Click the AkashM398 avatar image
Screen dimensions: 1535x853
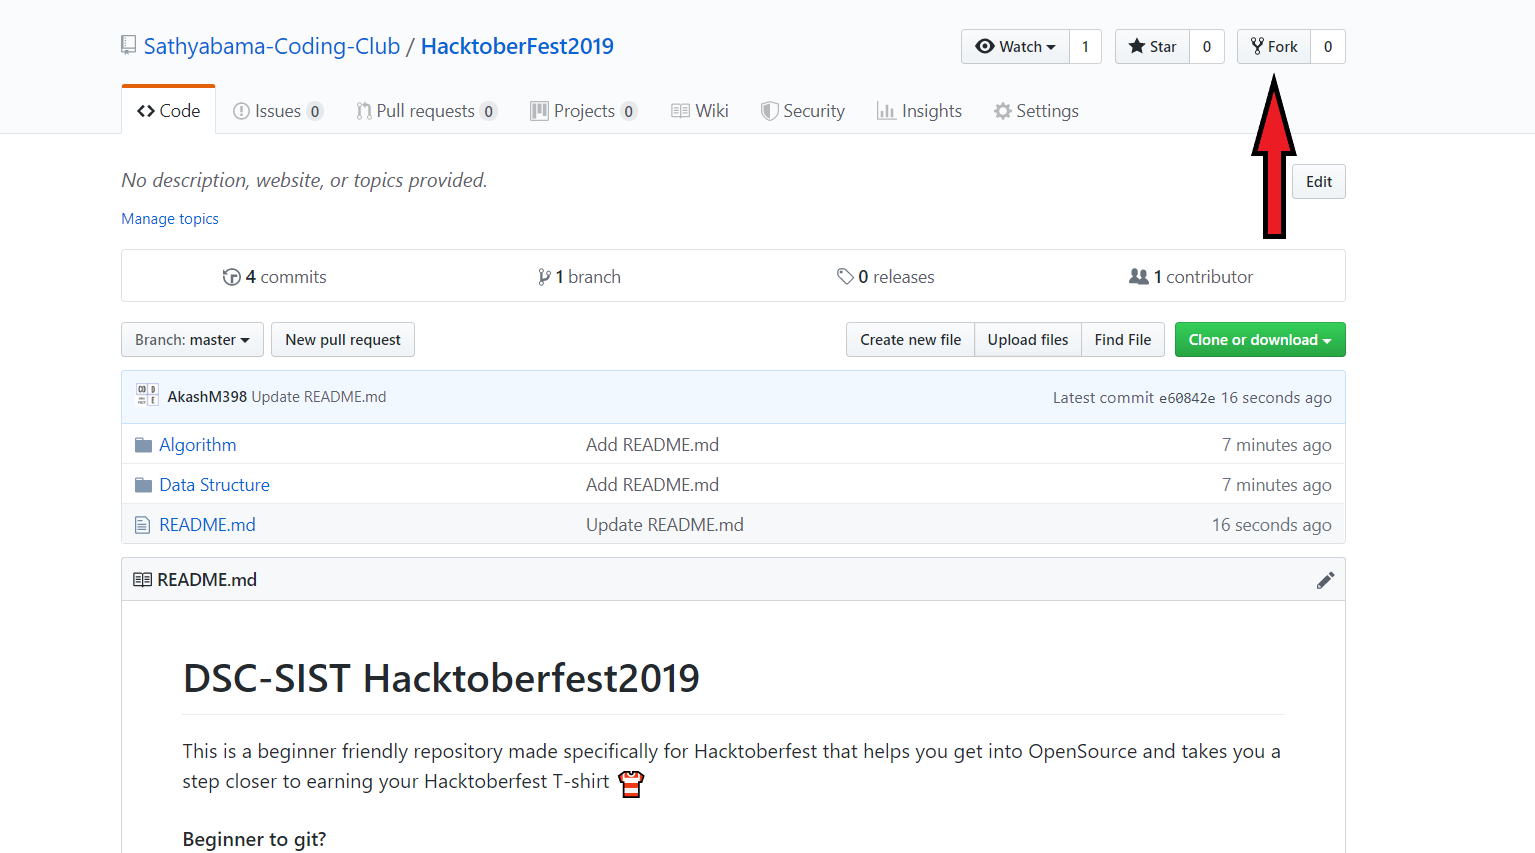148,395
